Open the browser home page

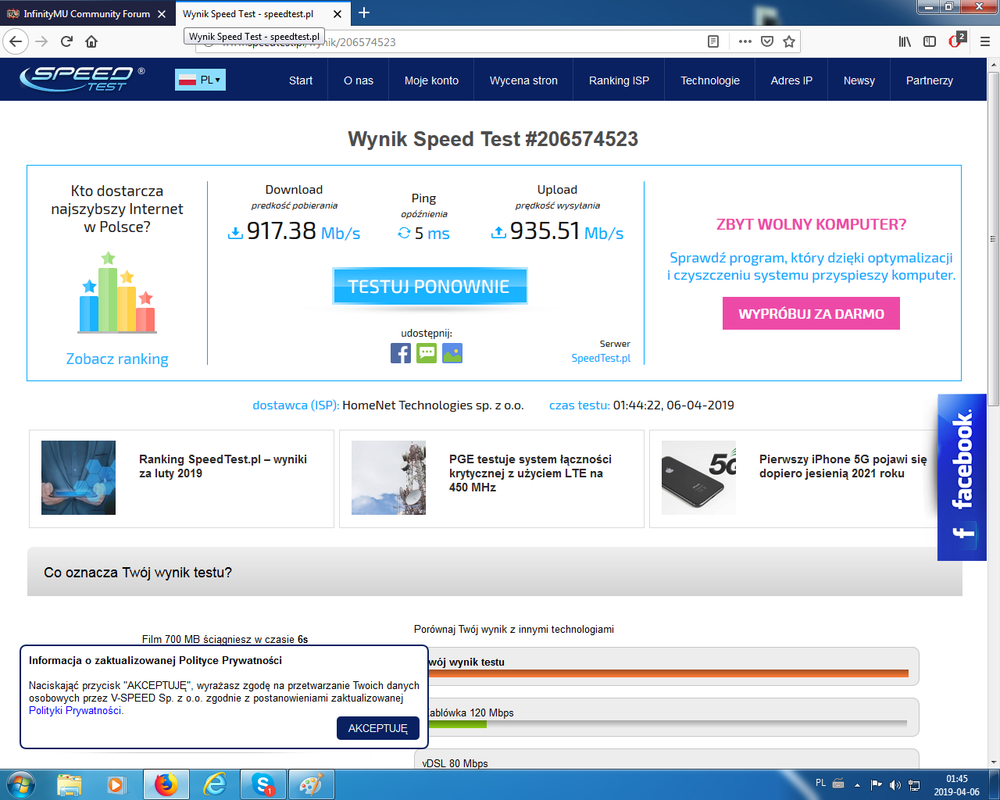(x=91, y=41)
